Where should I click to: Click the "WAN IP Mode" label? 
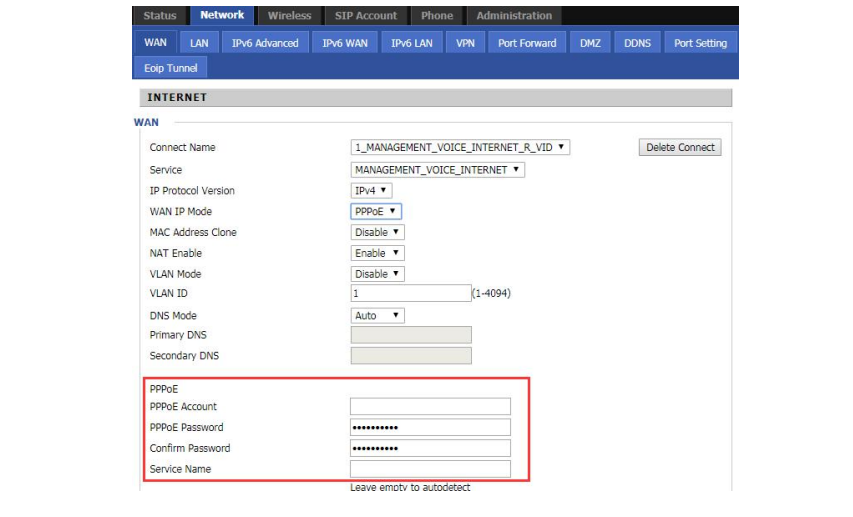181,212
